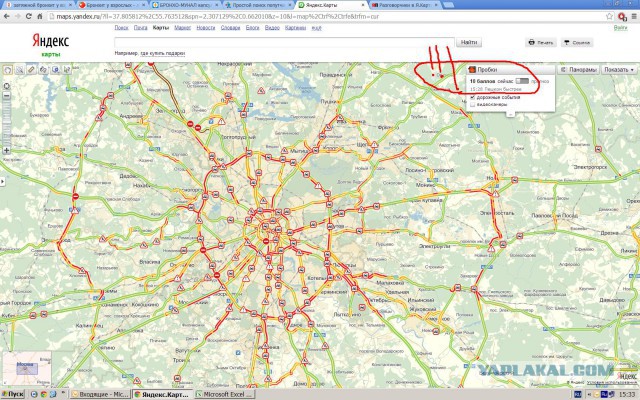This screenshot has width=640, height=400.
Task: Open the Панорамы button
Action: coord(578,70)
